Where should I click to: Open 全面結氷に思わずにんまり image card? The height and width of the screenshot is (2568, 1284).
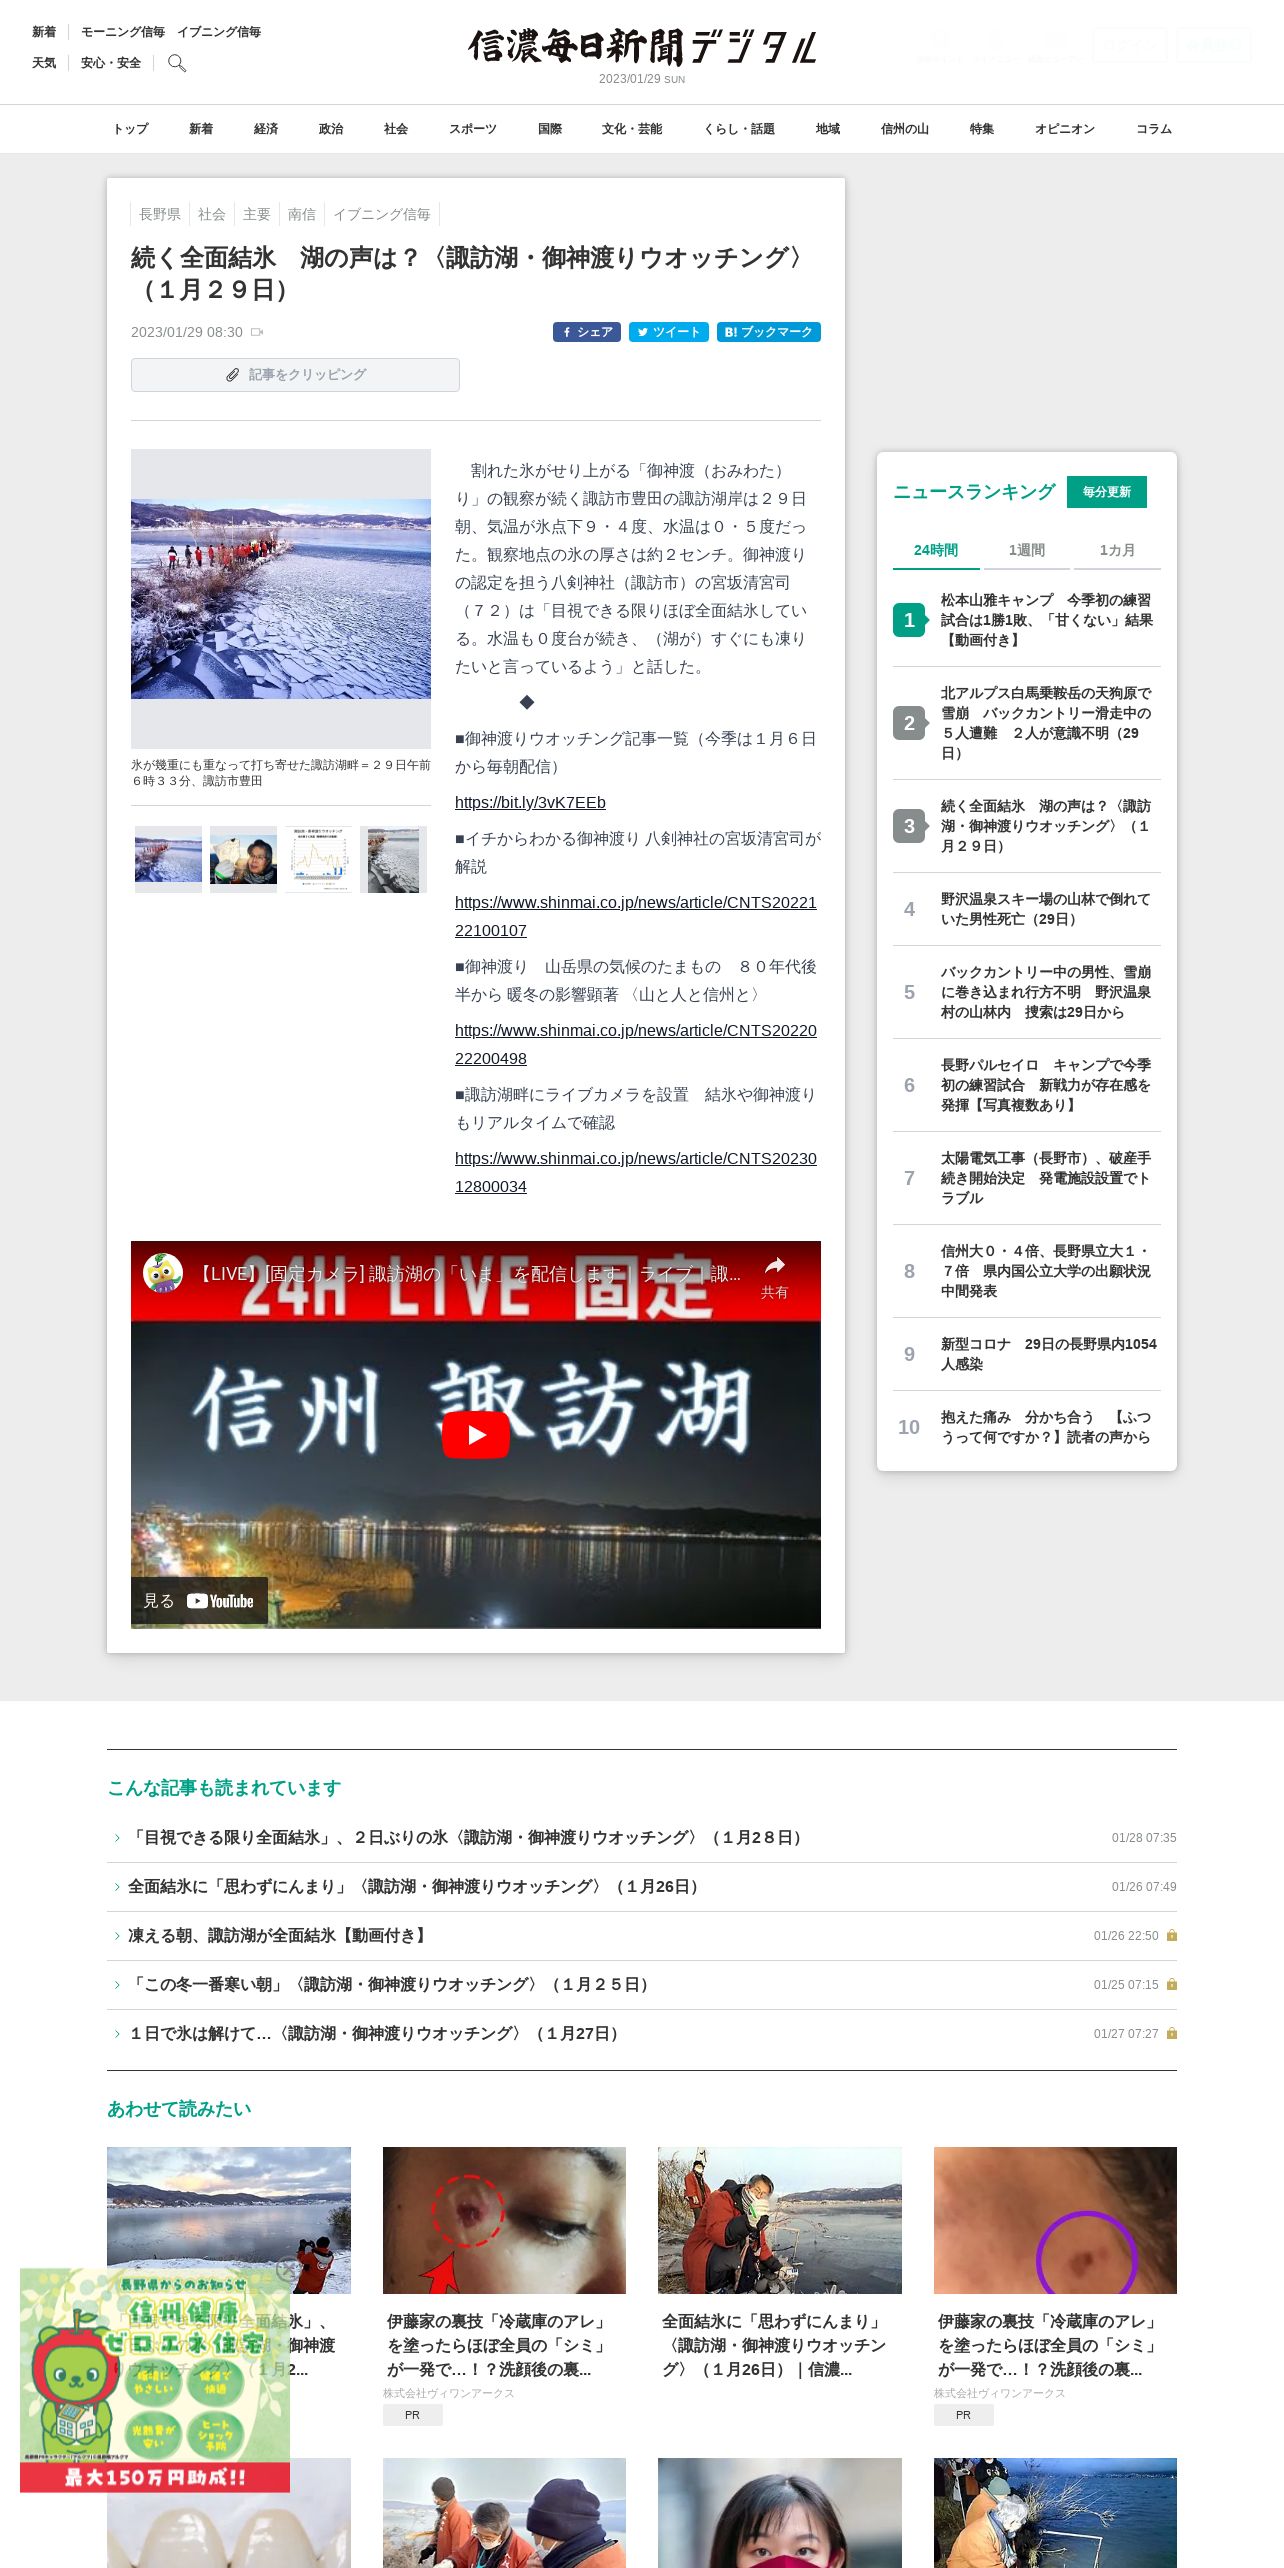780,2265
